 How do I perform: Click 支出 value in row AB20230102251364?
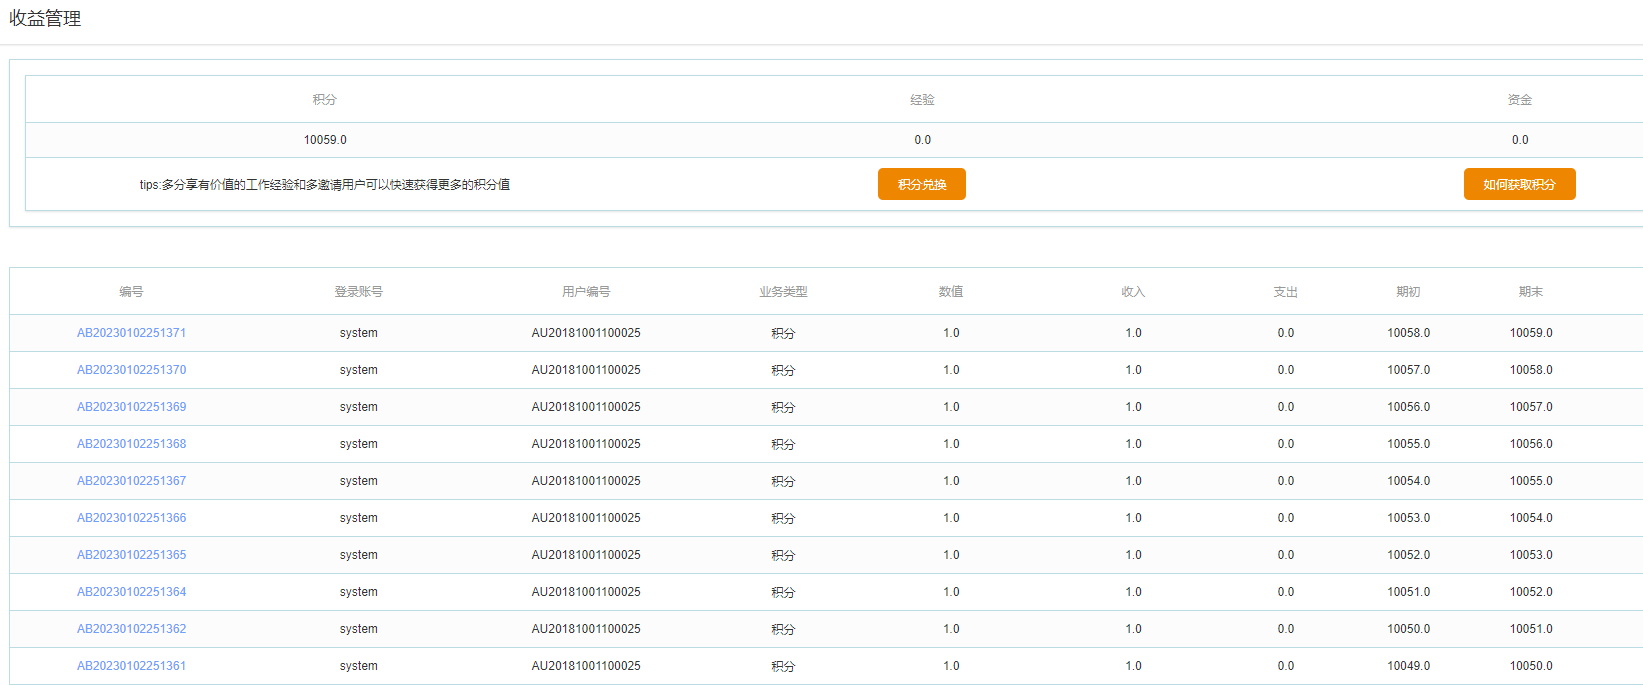pyautogui.click(x=1285, y=592)
